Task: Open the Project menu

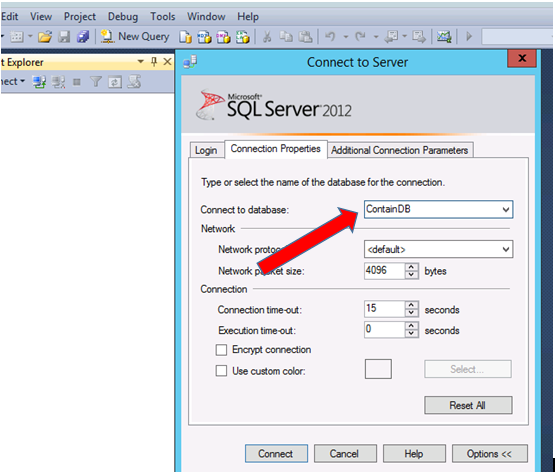Action: (x=79, y=16)
